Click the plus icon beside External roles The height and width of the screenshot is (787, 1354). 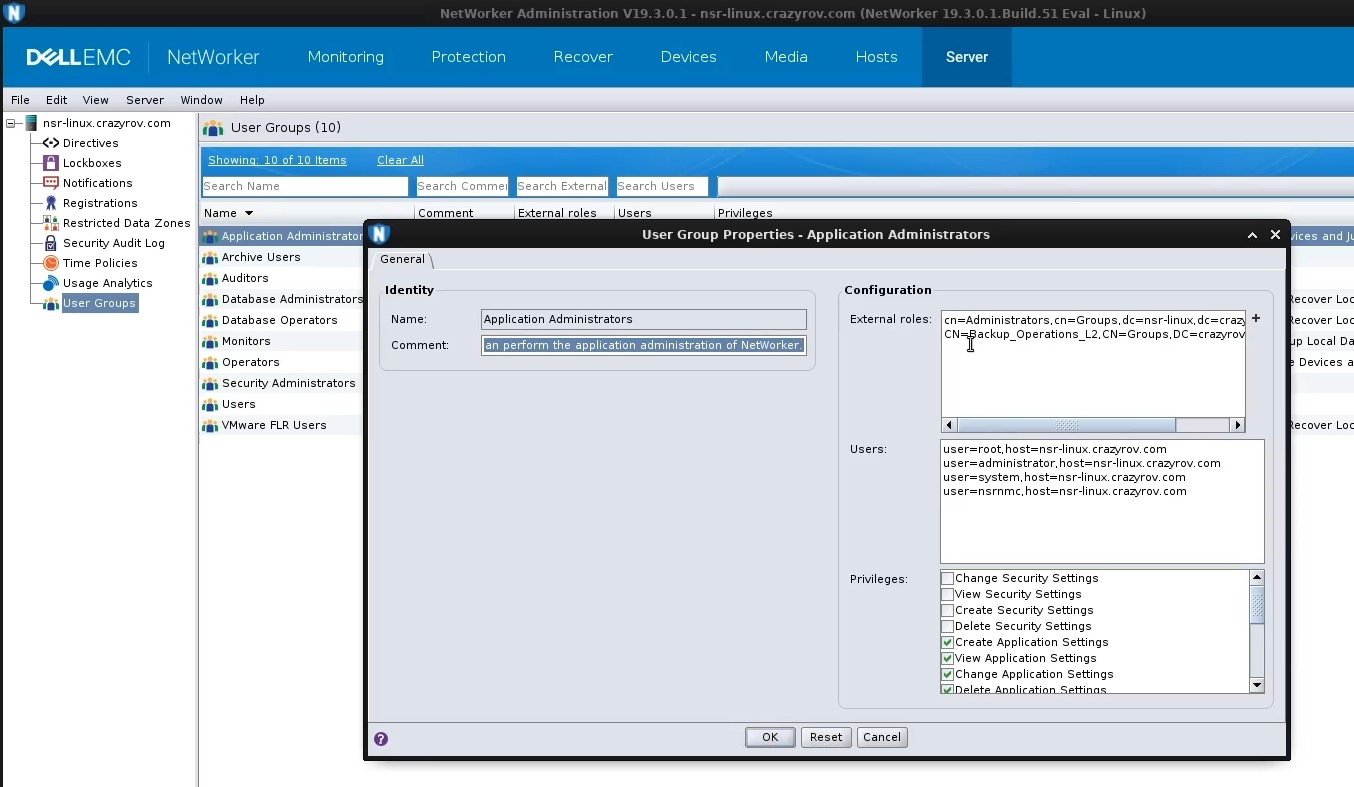tap(1256, 319)
